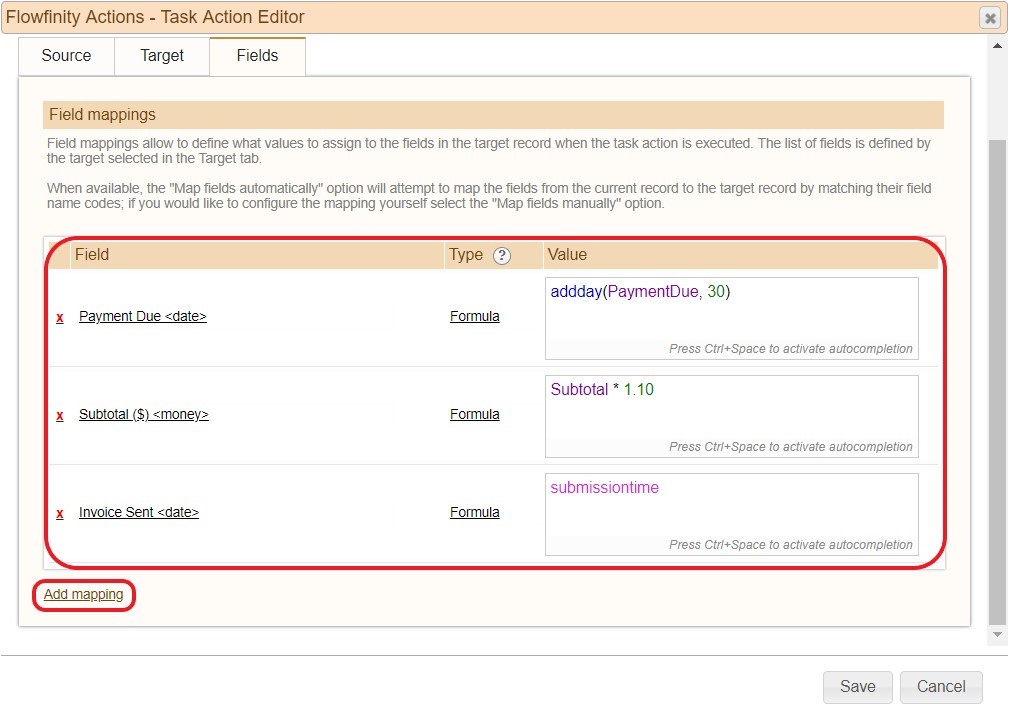Change the Invoice Sent Formula type

[x=475, y=513]
